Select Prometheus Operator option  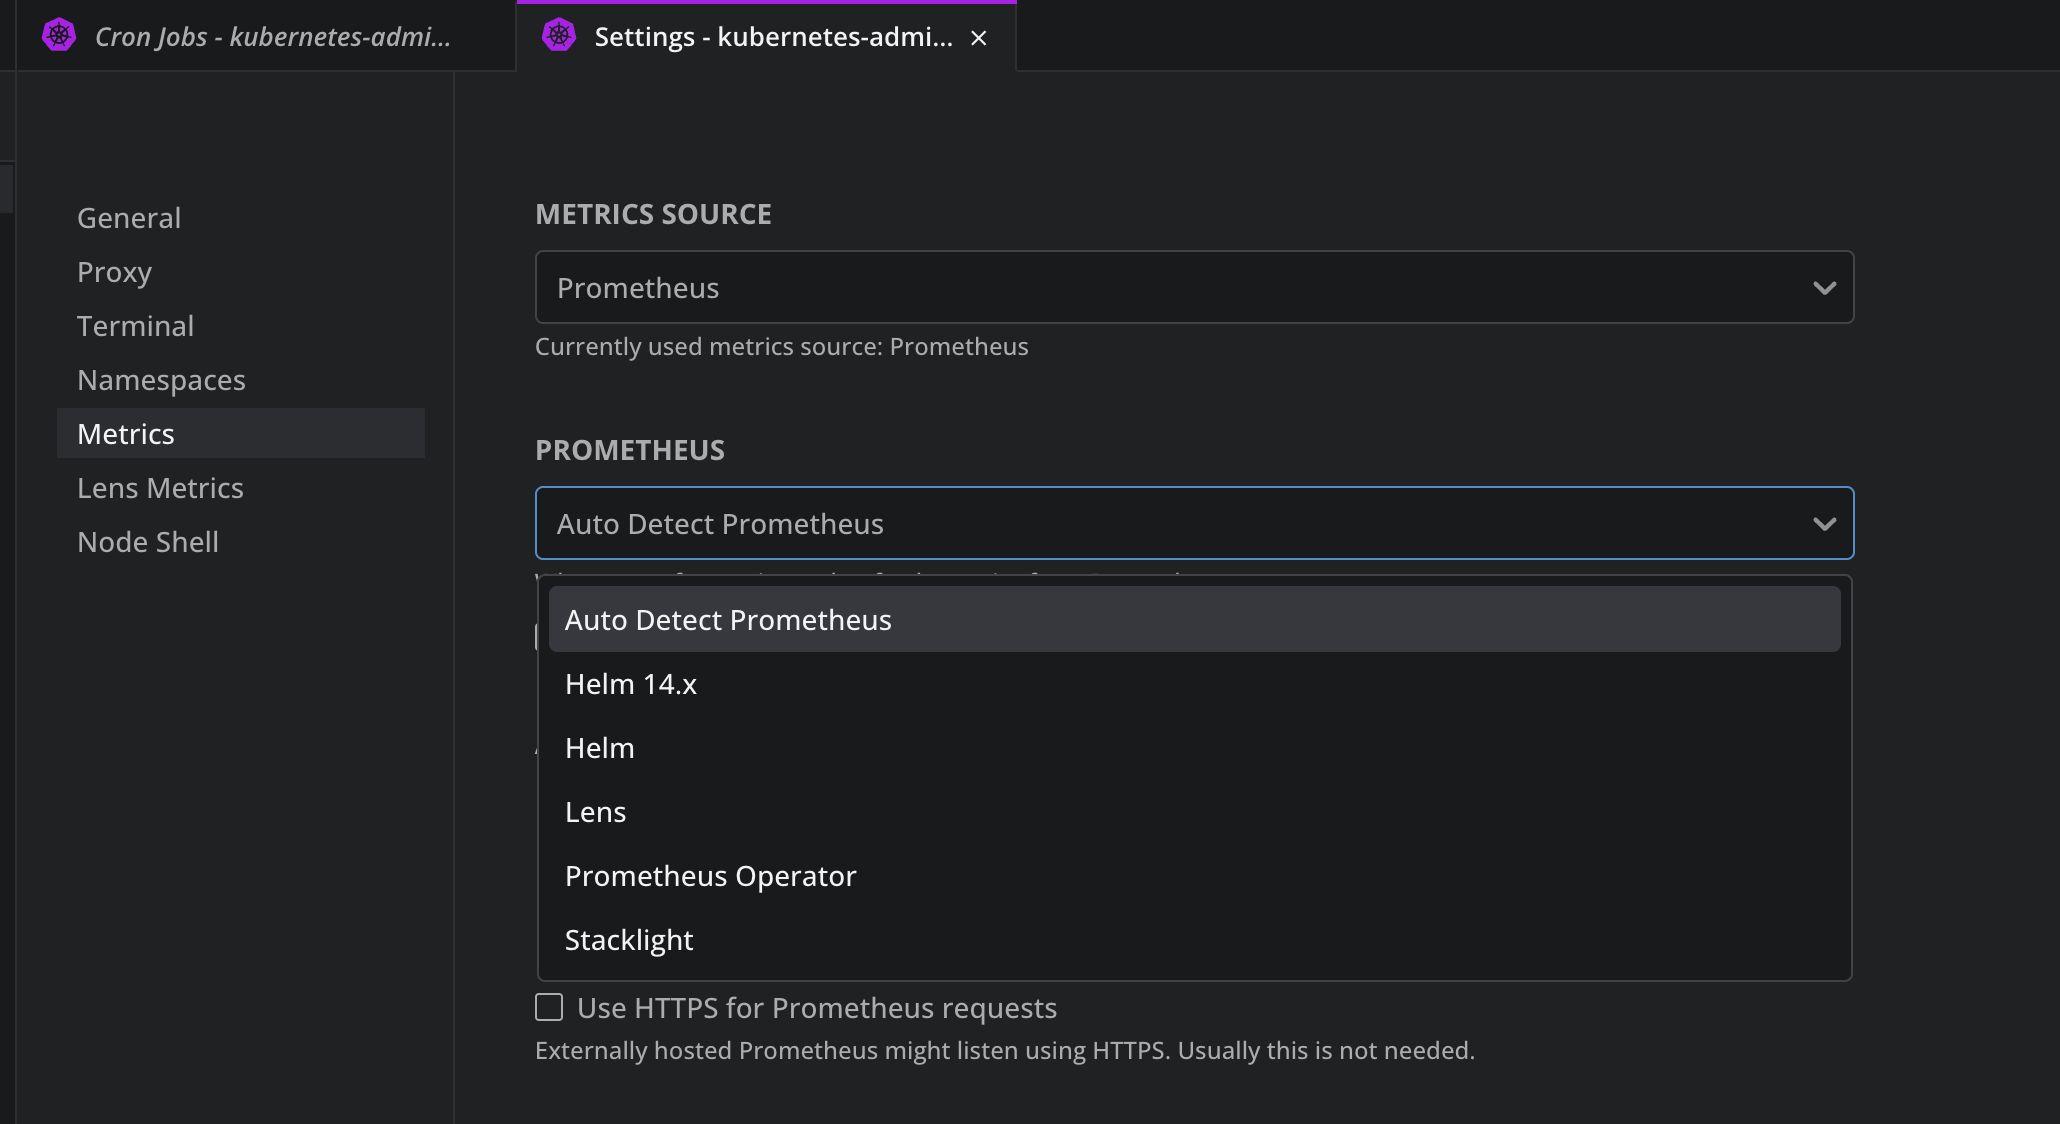click(x=1194, y=876)
